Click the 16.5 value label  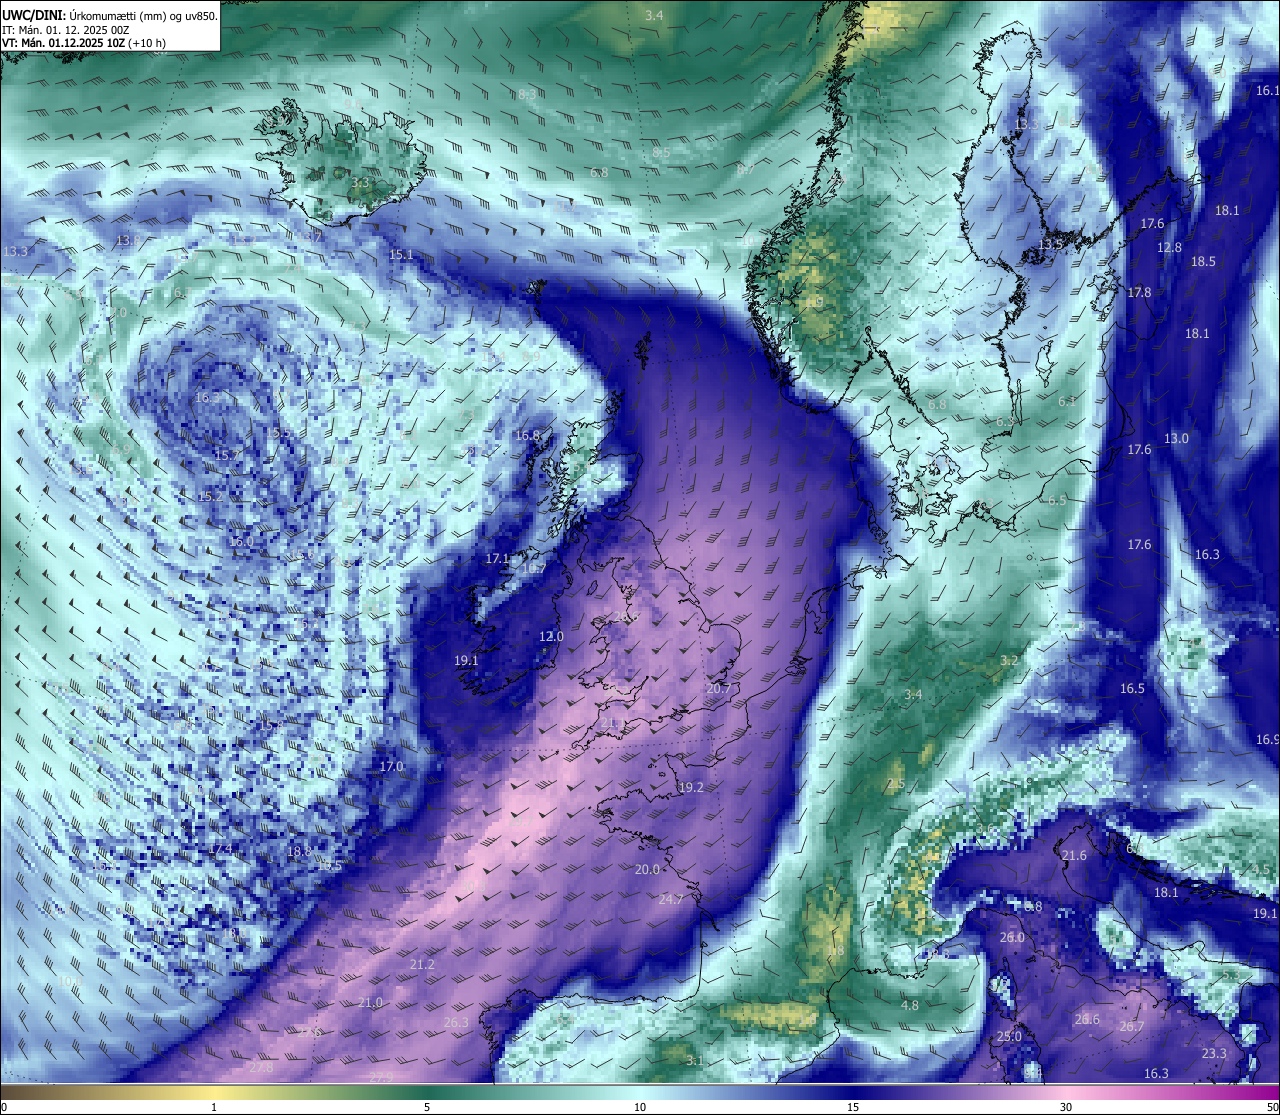(x=1132, y=689)
